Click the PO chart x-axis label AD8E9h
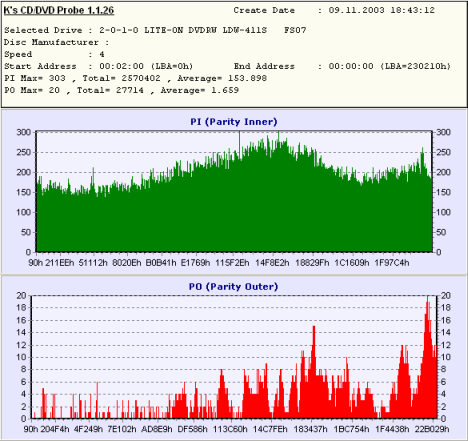The image size is (468, 441). (157, 429)
